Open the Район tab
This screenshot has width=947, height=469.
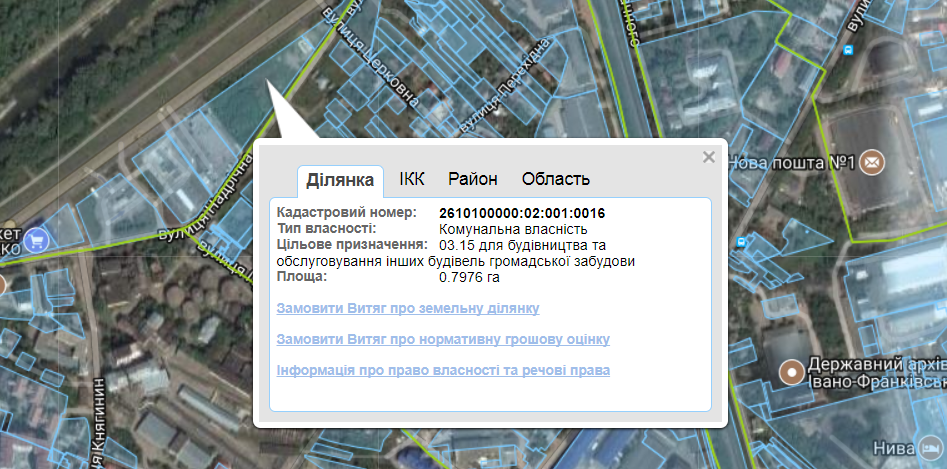click(473, 179)
